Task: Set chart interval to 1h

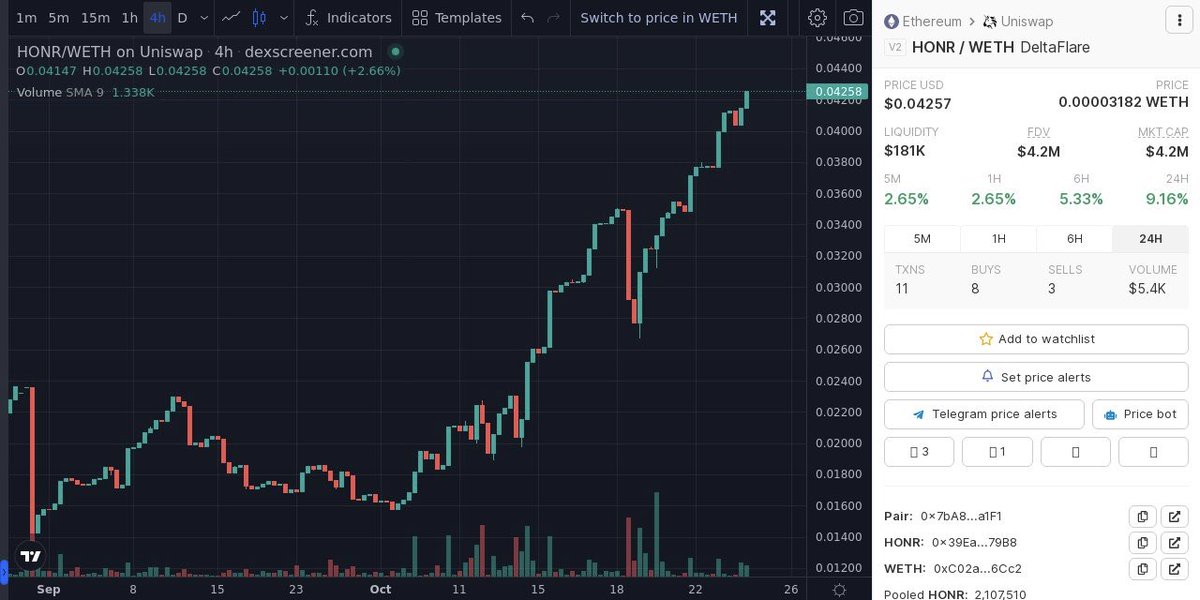Action: (x=129, y=17)
